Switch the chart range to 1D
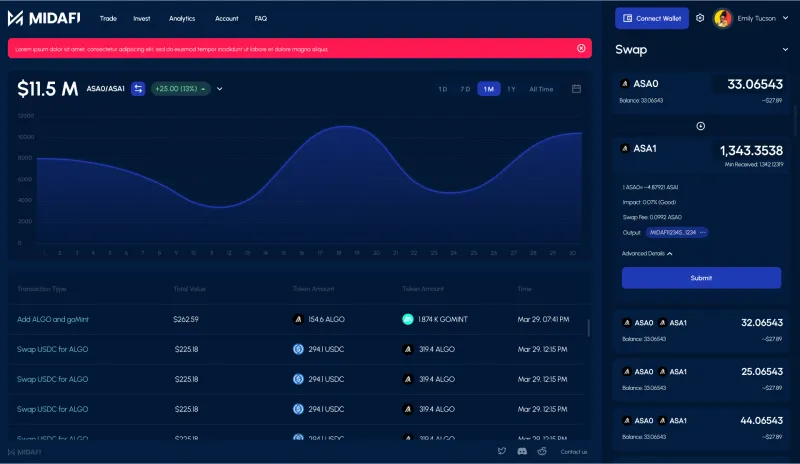The height and width of the screenshot is (464, 800). click(442, 89)
